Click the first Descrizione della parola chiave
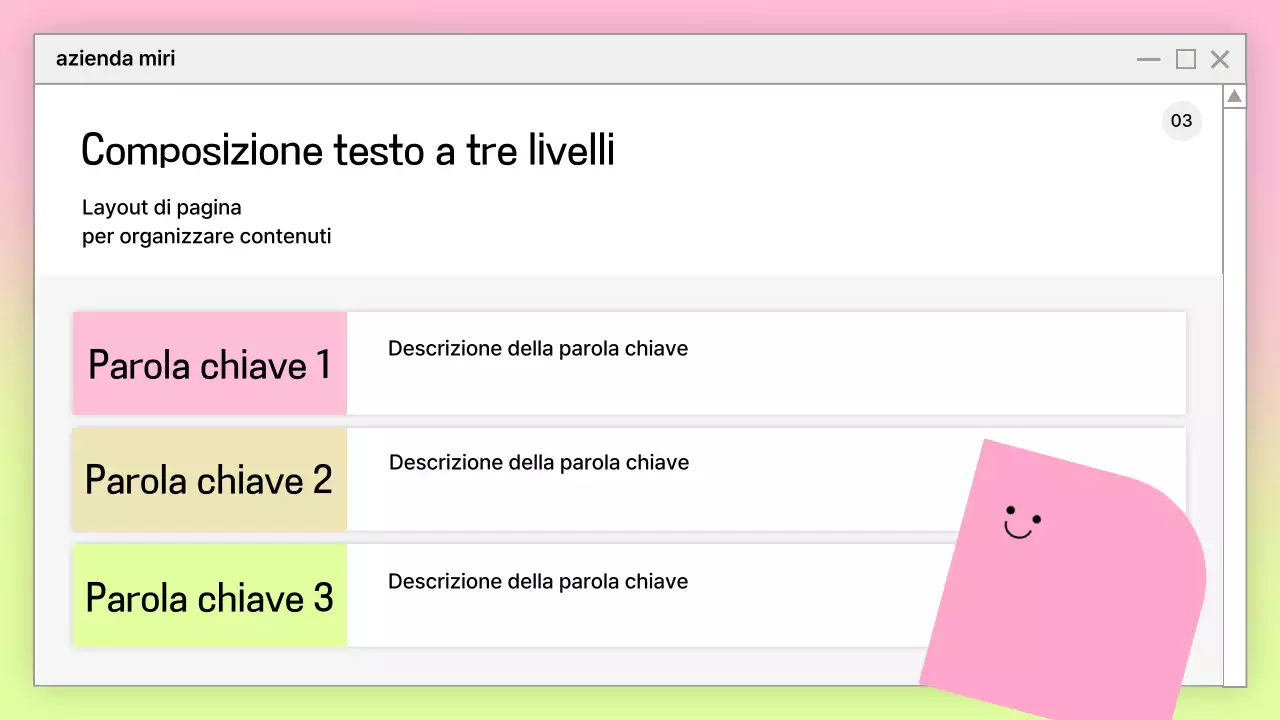This screenshot has width=1280, height=720. coord(538,349)
